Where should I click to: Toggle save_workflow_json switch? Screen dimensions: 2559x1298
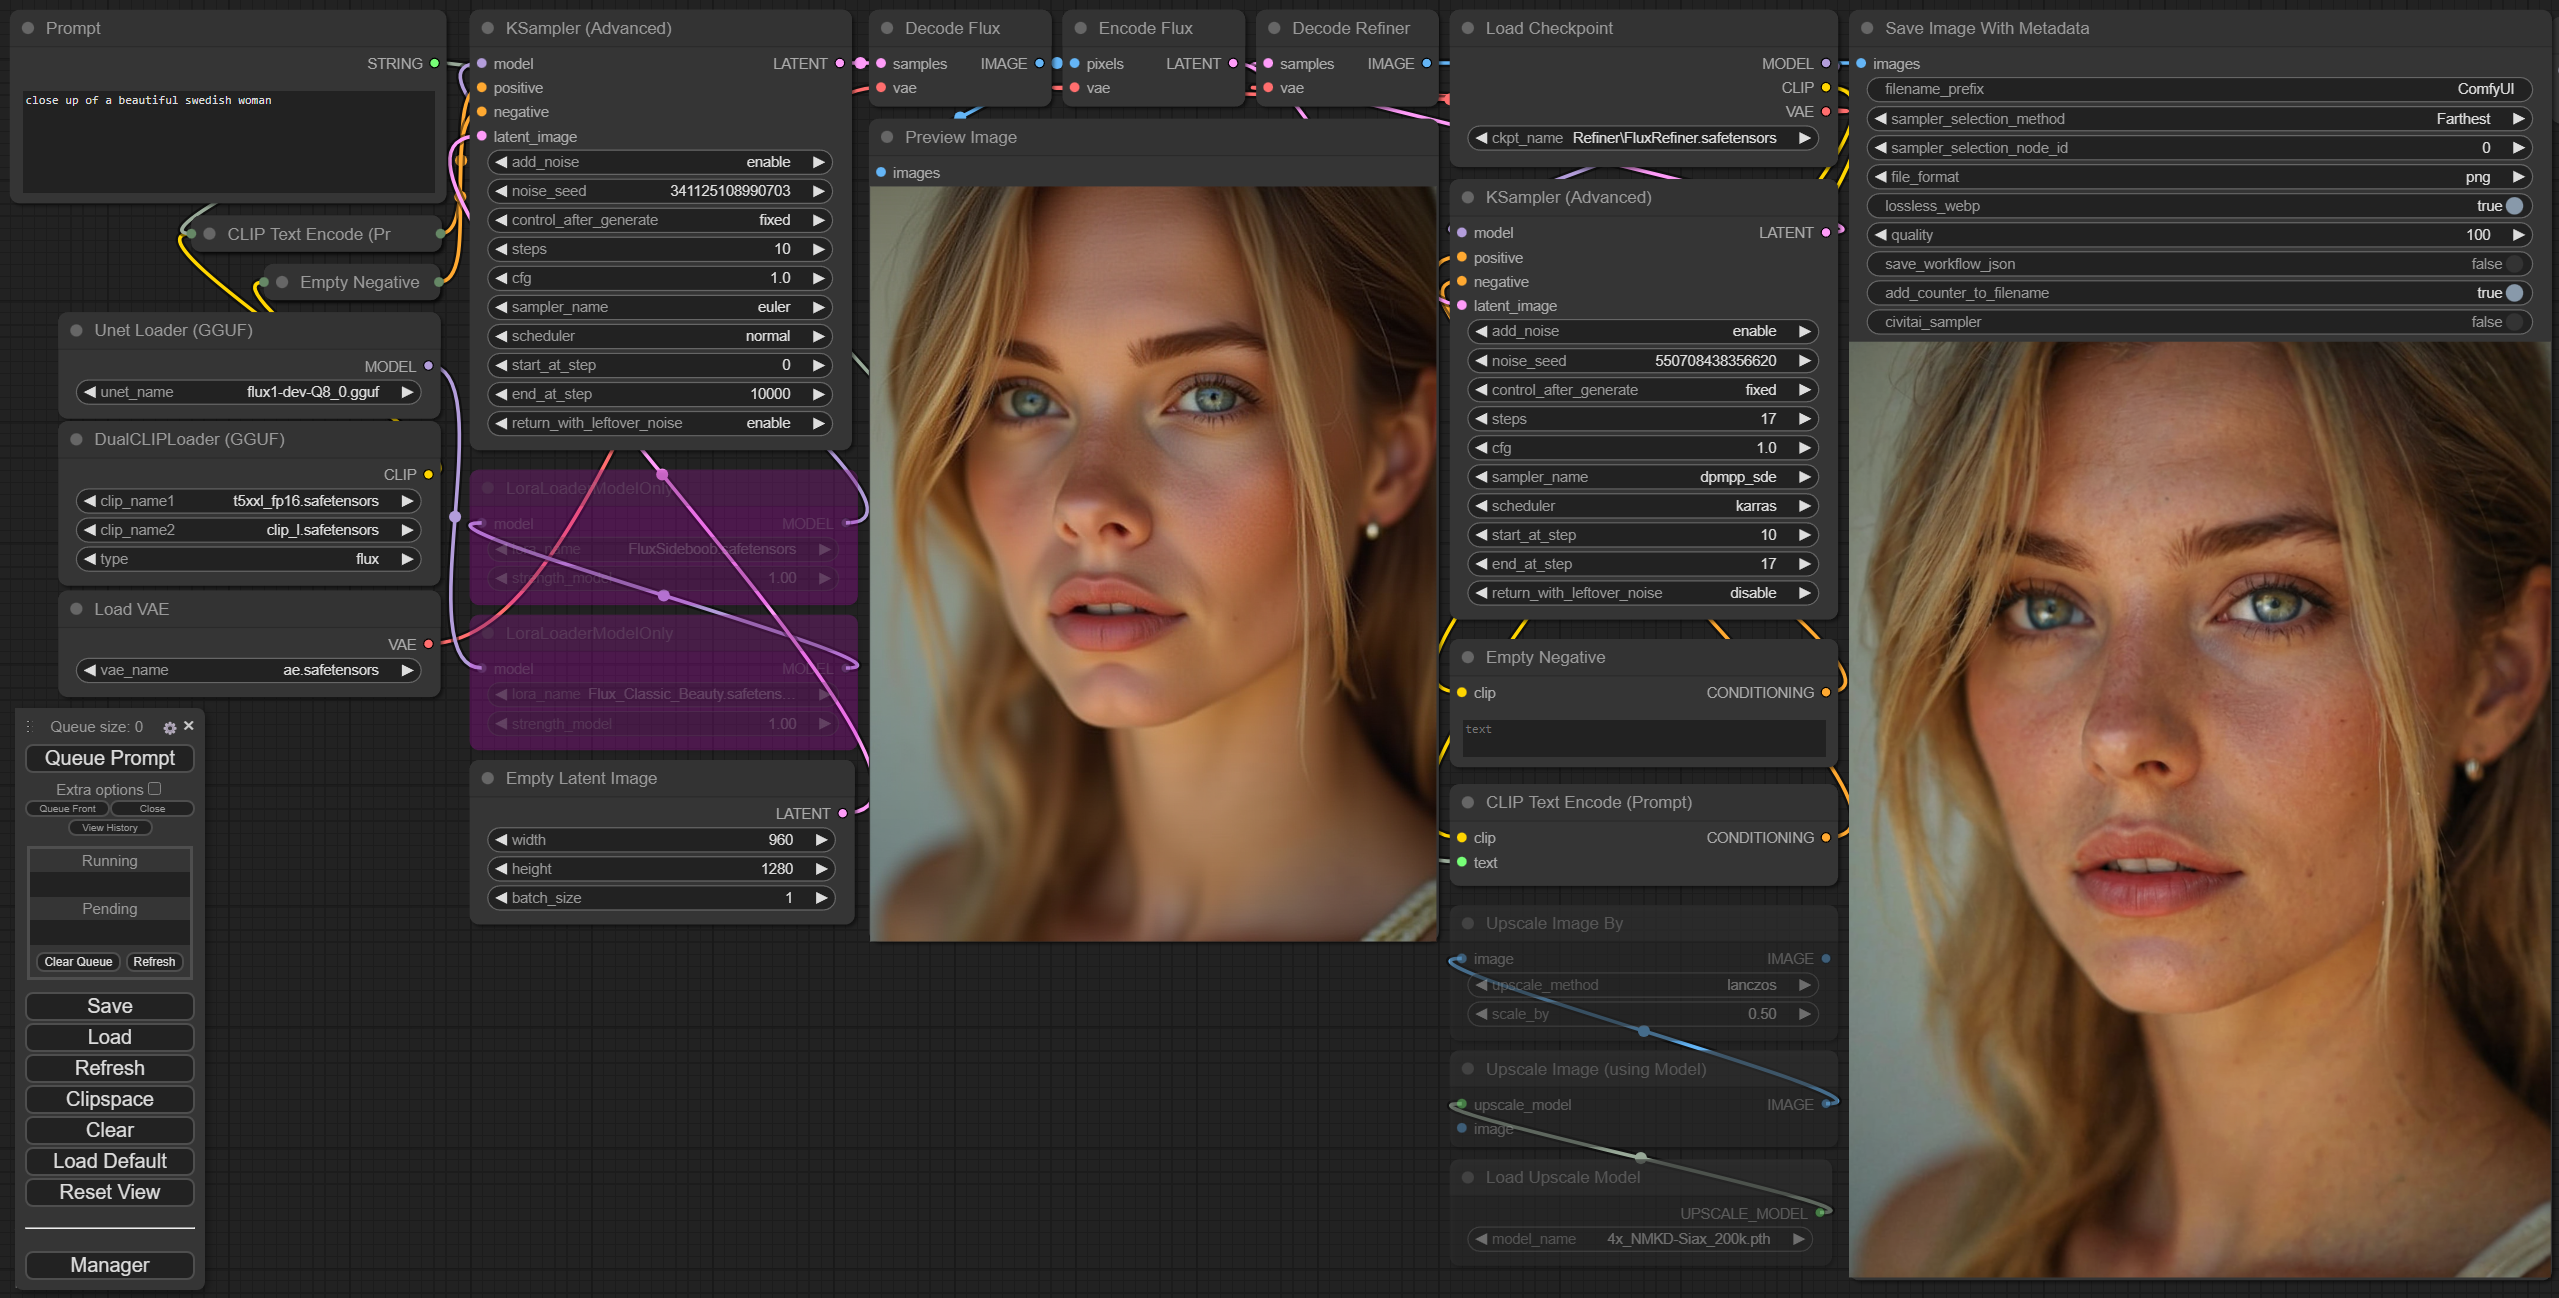click(x=2514, y=264)
